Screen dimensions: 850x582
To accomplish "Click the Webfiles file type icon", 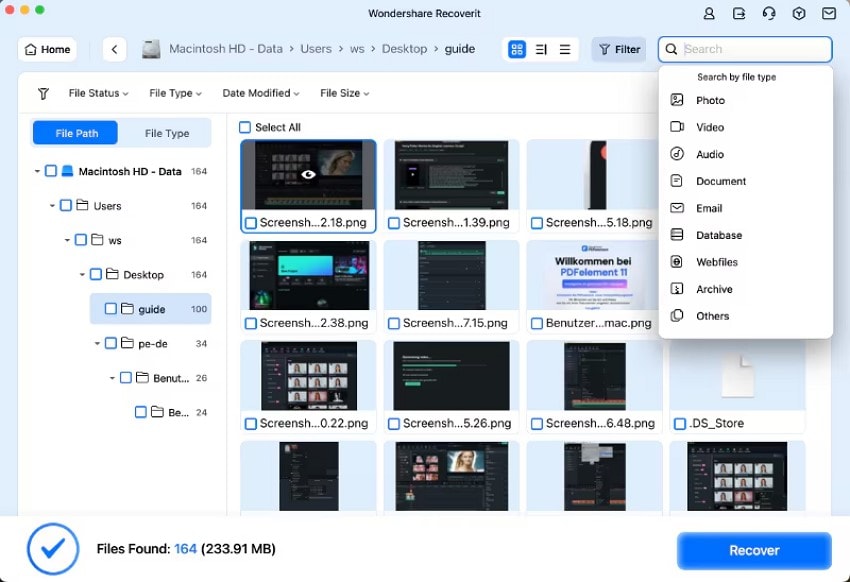I will (x=677, y=262).
